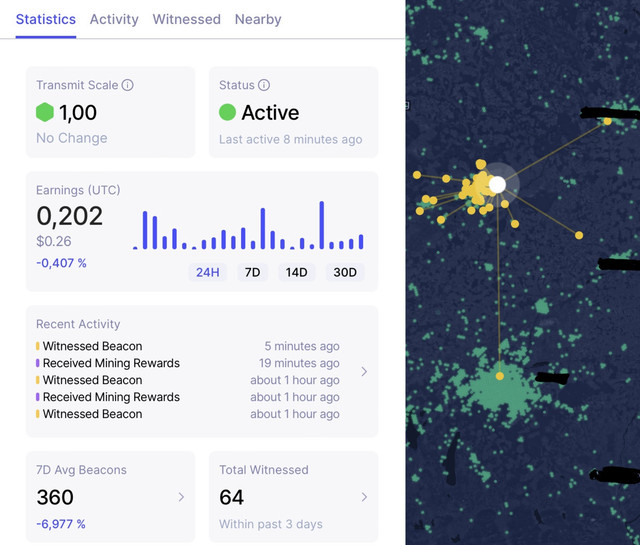Expand Recent Activity with the chevron
Screen dimensions: 640x545
(x=364, y=371)
